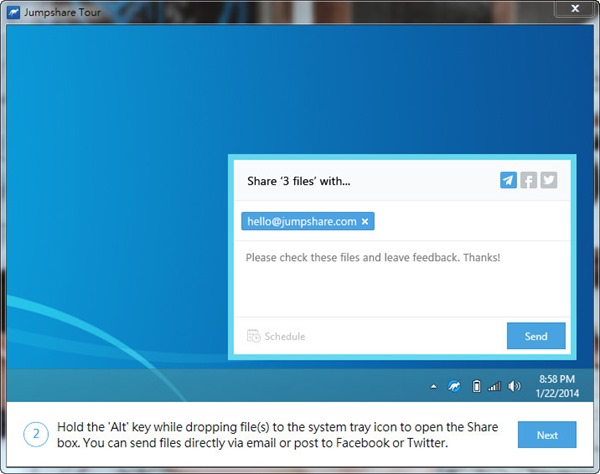Select the email share paper-plane icon
600x474 pixels.
[x=508, y=180]
